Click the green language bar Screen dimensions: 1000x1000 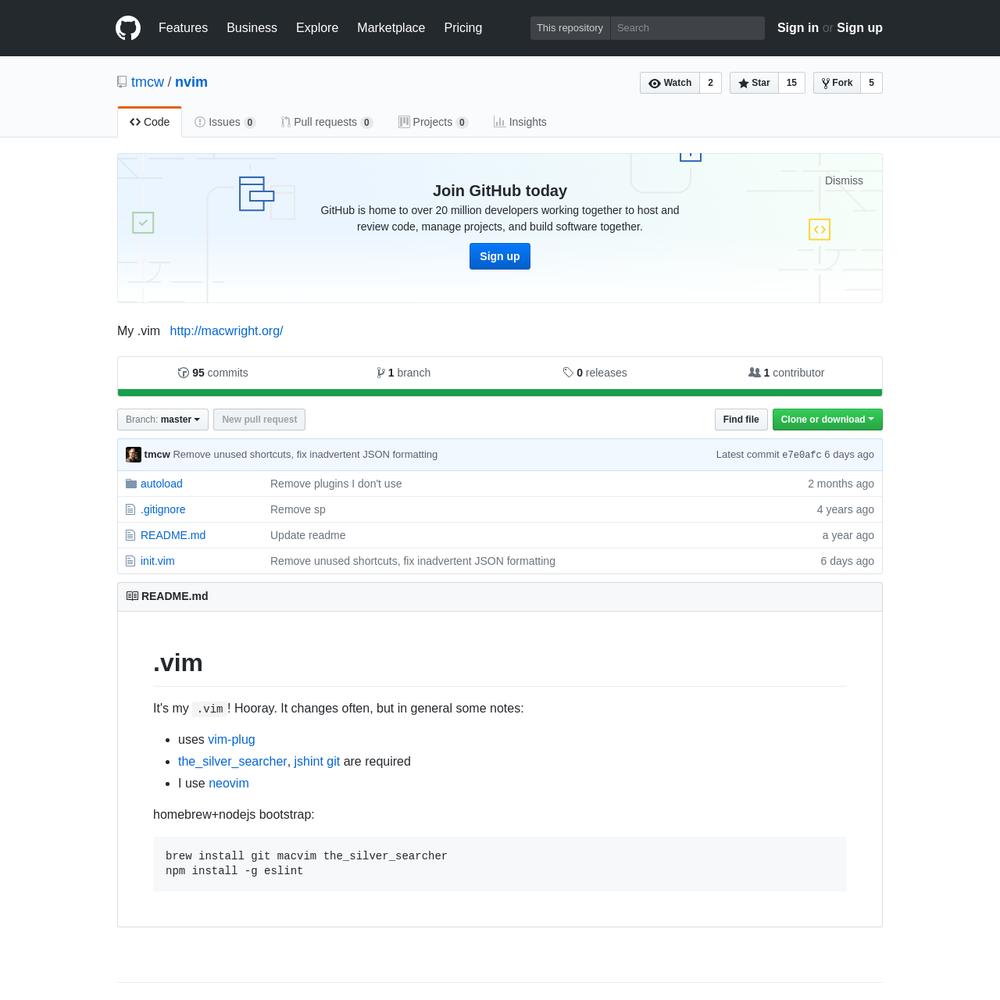500,393
